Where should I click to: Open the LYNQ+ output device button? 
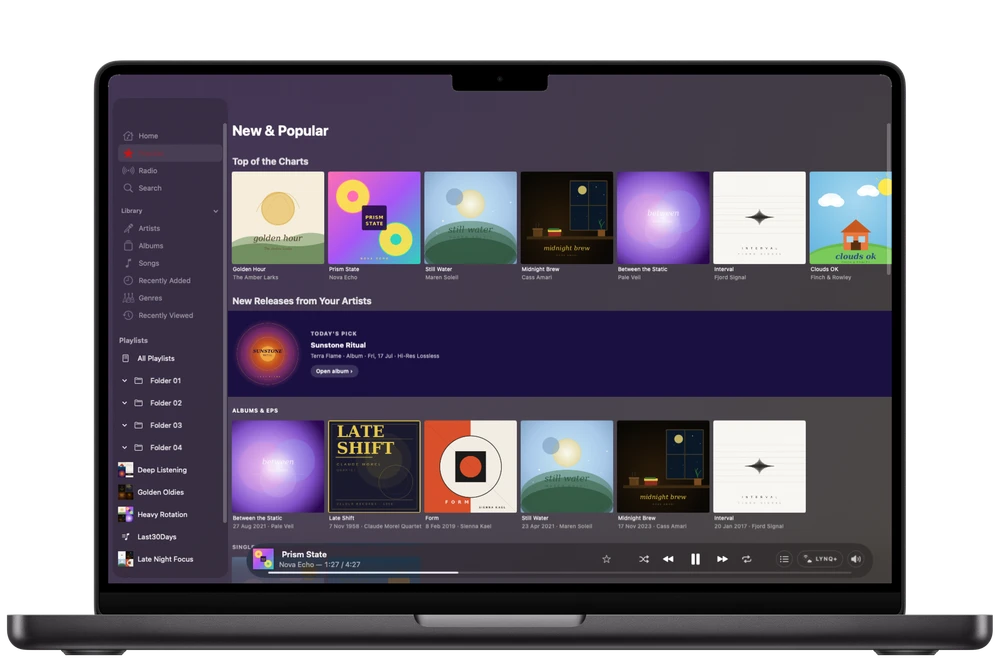tap(820, 559)
